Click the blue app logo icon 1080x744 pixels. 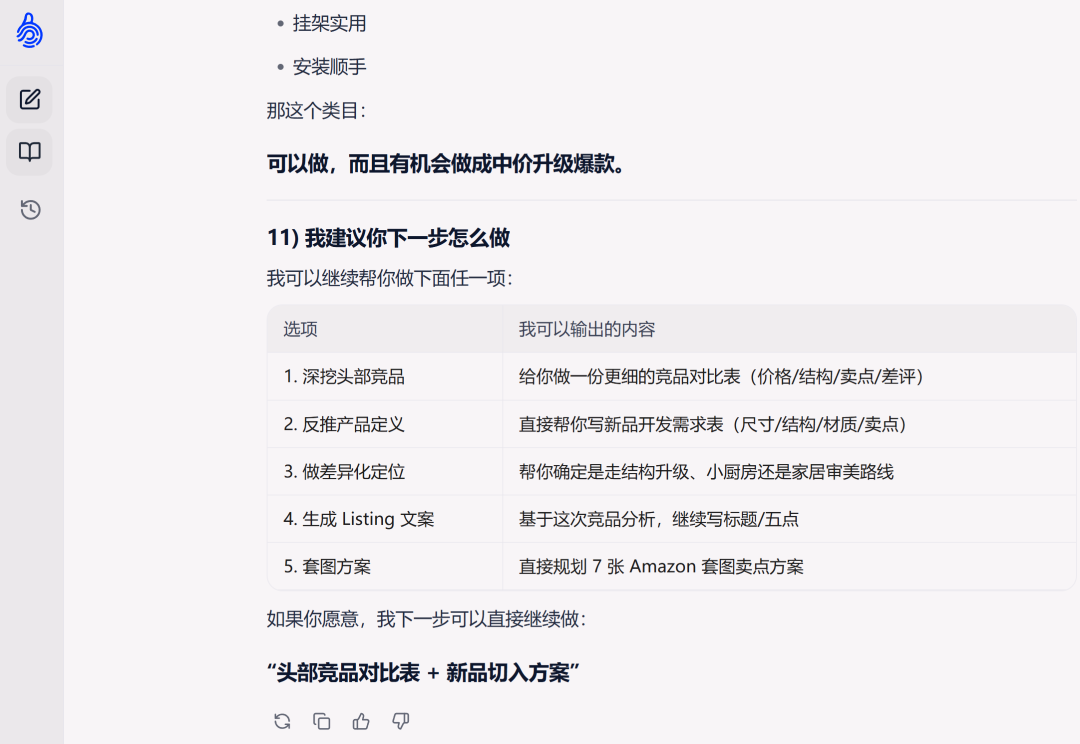30,30
